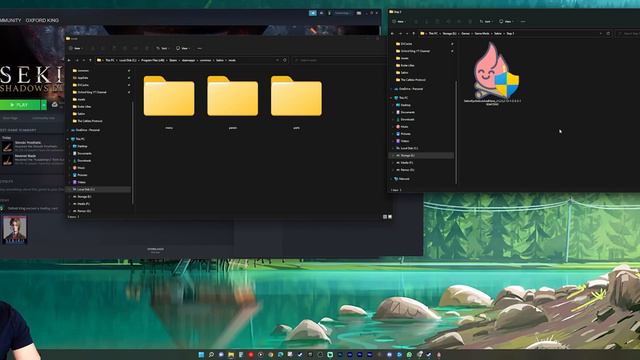The image size is (640, 360).
Task: Collapse This PC in mods window sidebar
Action: point(69,139)
